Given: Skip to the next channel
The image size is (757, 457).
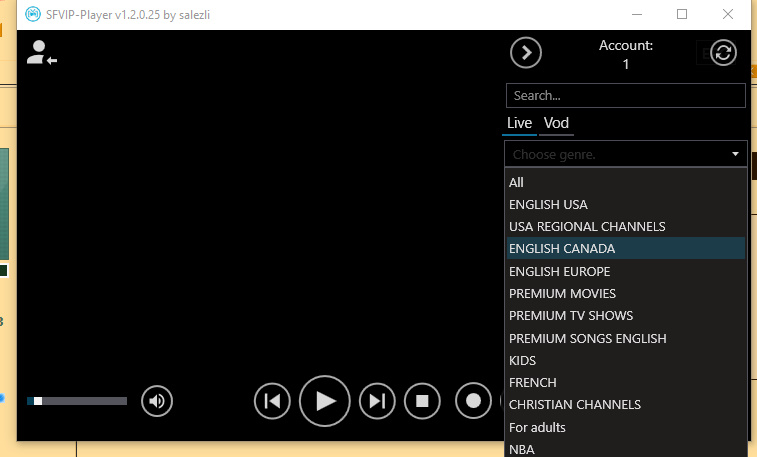Looking at the screenshot, I should [x=377, y=401].
